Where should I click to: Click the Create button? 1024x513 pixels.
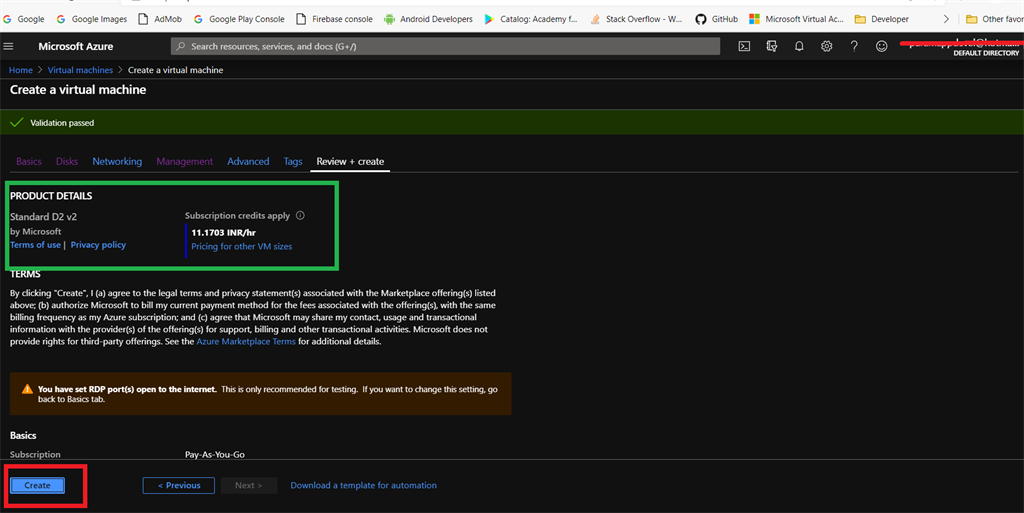(x=37, y=485)
